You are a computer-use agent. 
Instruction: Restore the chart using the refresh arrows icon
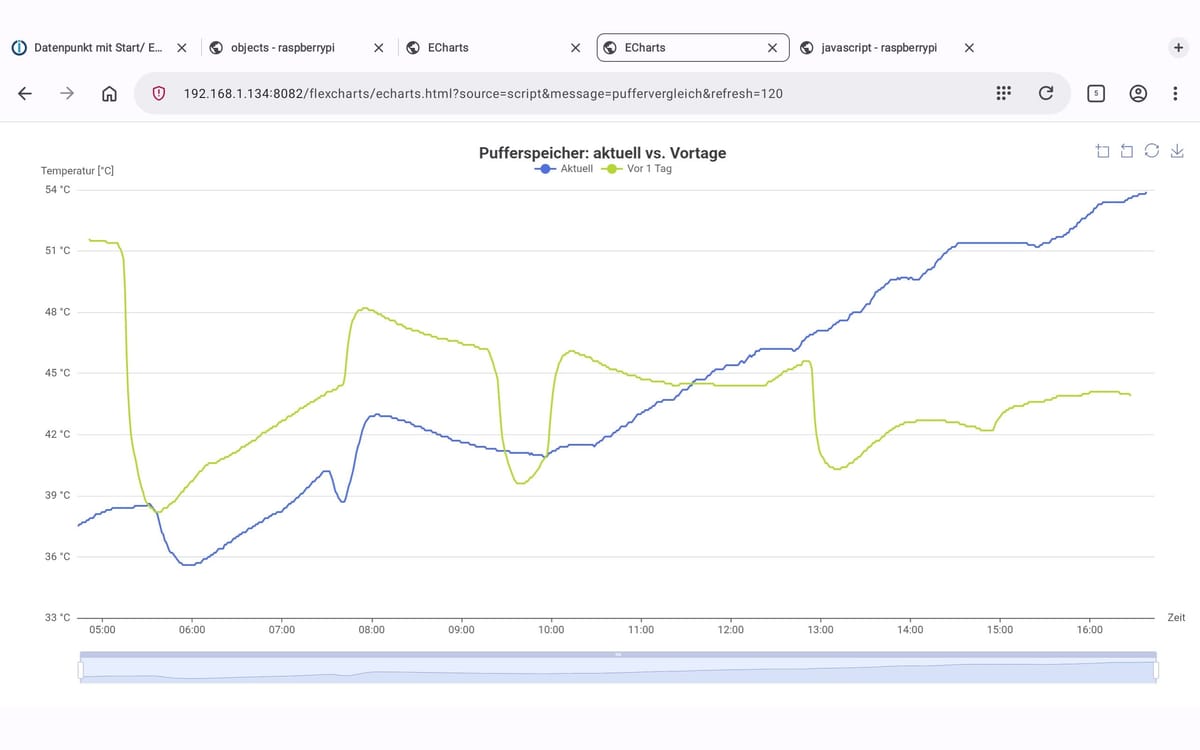tap(1152, 151)
